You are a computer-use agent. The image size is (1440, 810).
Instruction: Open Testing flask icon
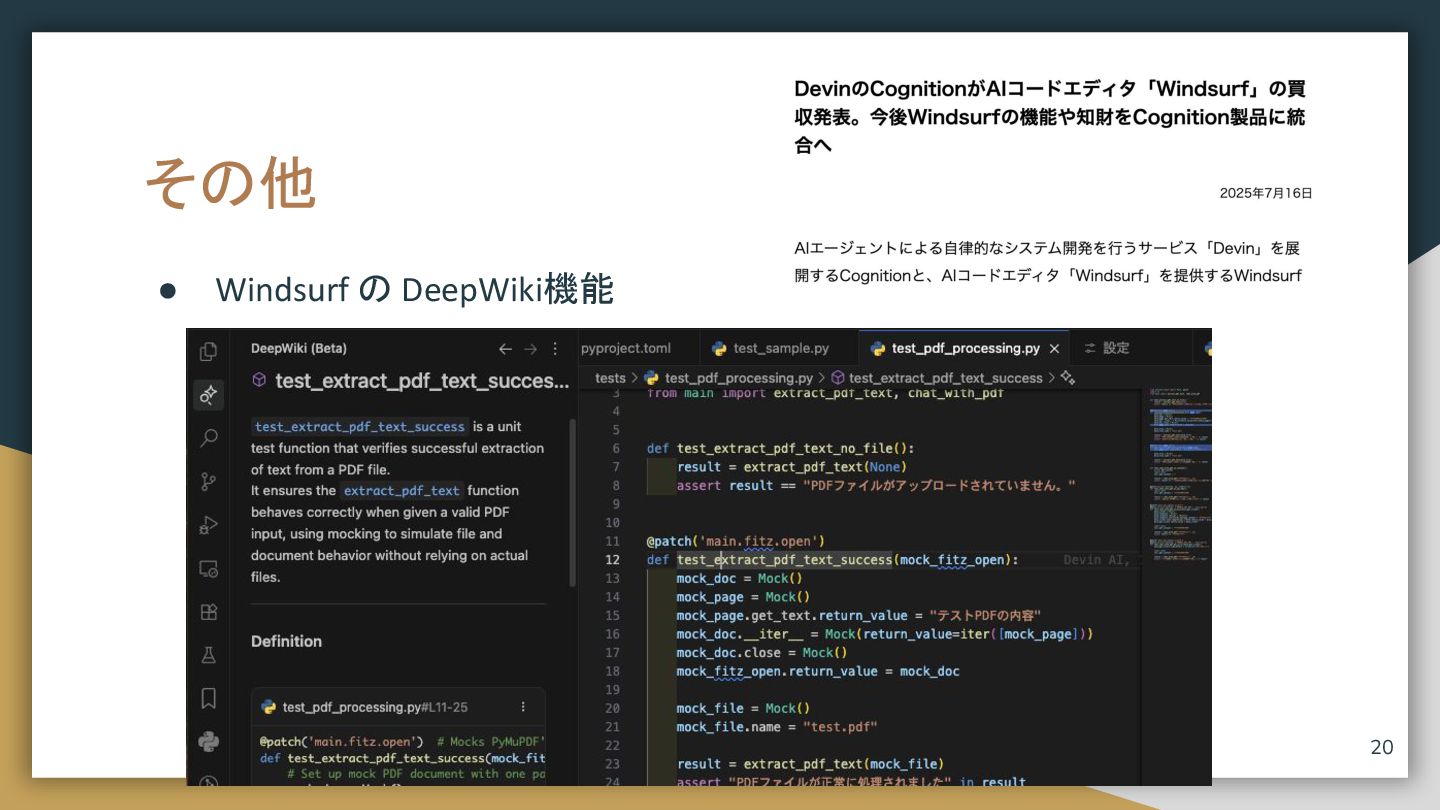click(208, 655)
